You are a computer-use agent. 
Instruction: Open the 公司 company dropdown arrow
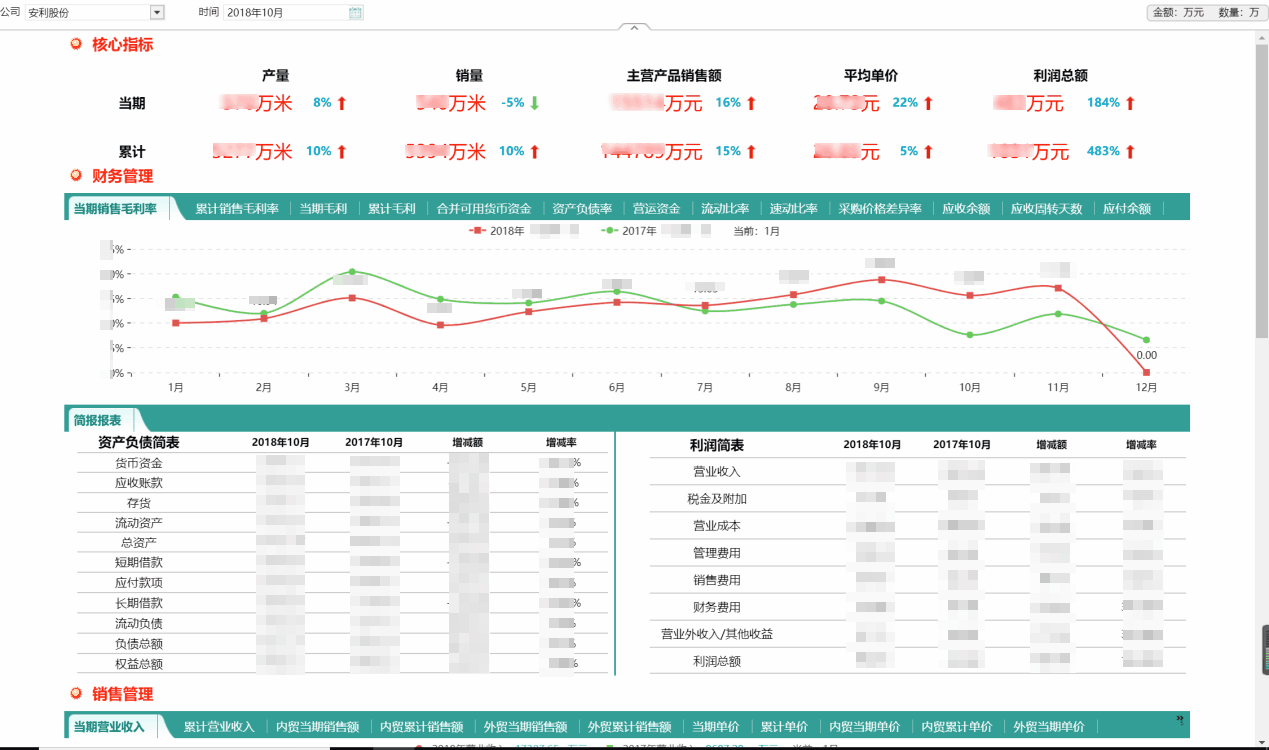tap(157, 13)
